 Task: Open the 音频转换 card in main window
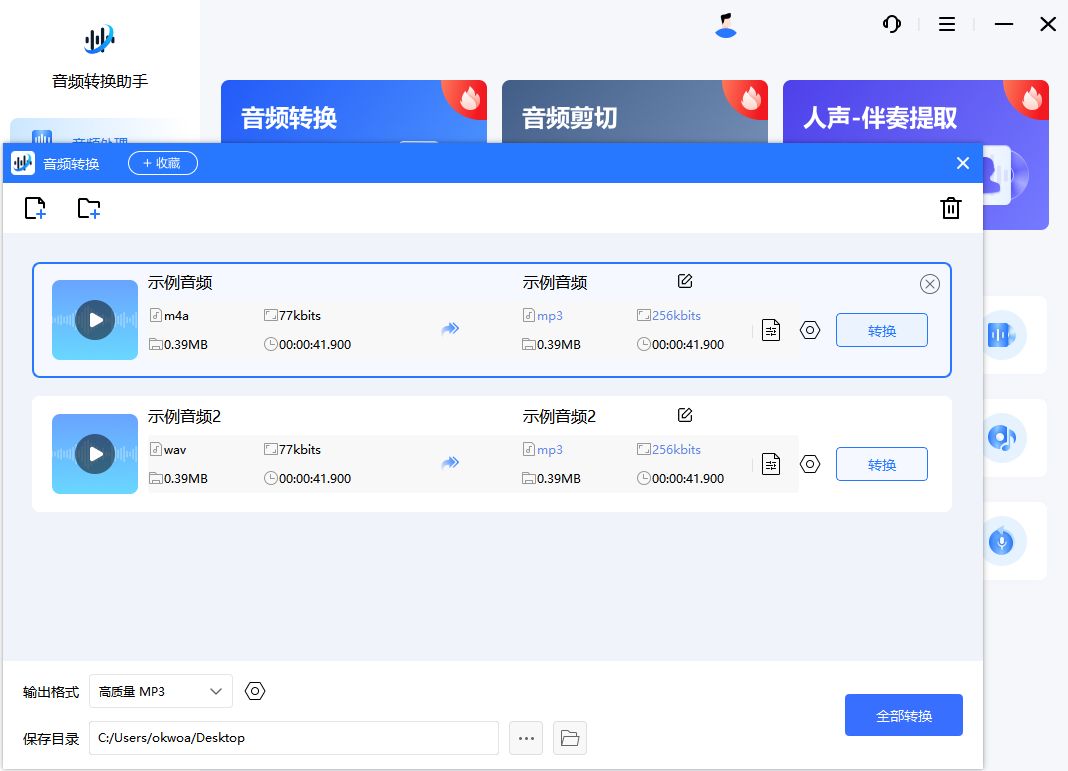(x=354, y=112)
